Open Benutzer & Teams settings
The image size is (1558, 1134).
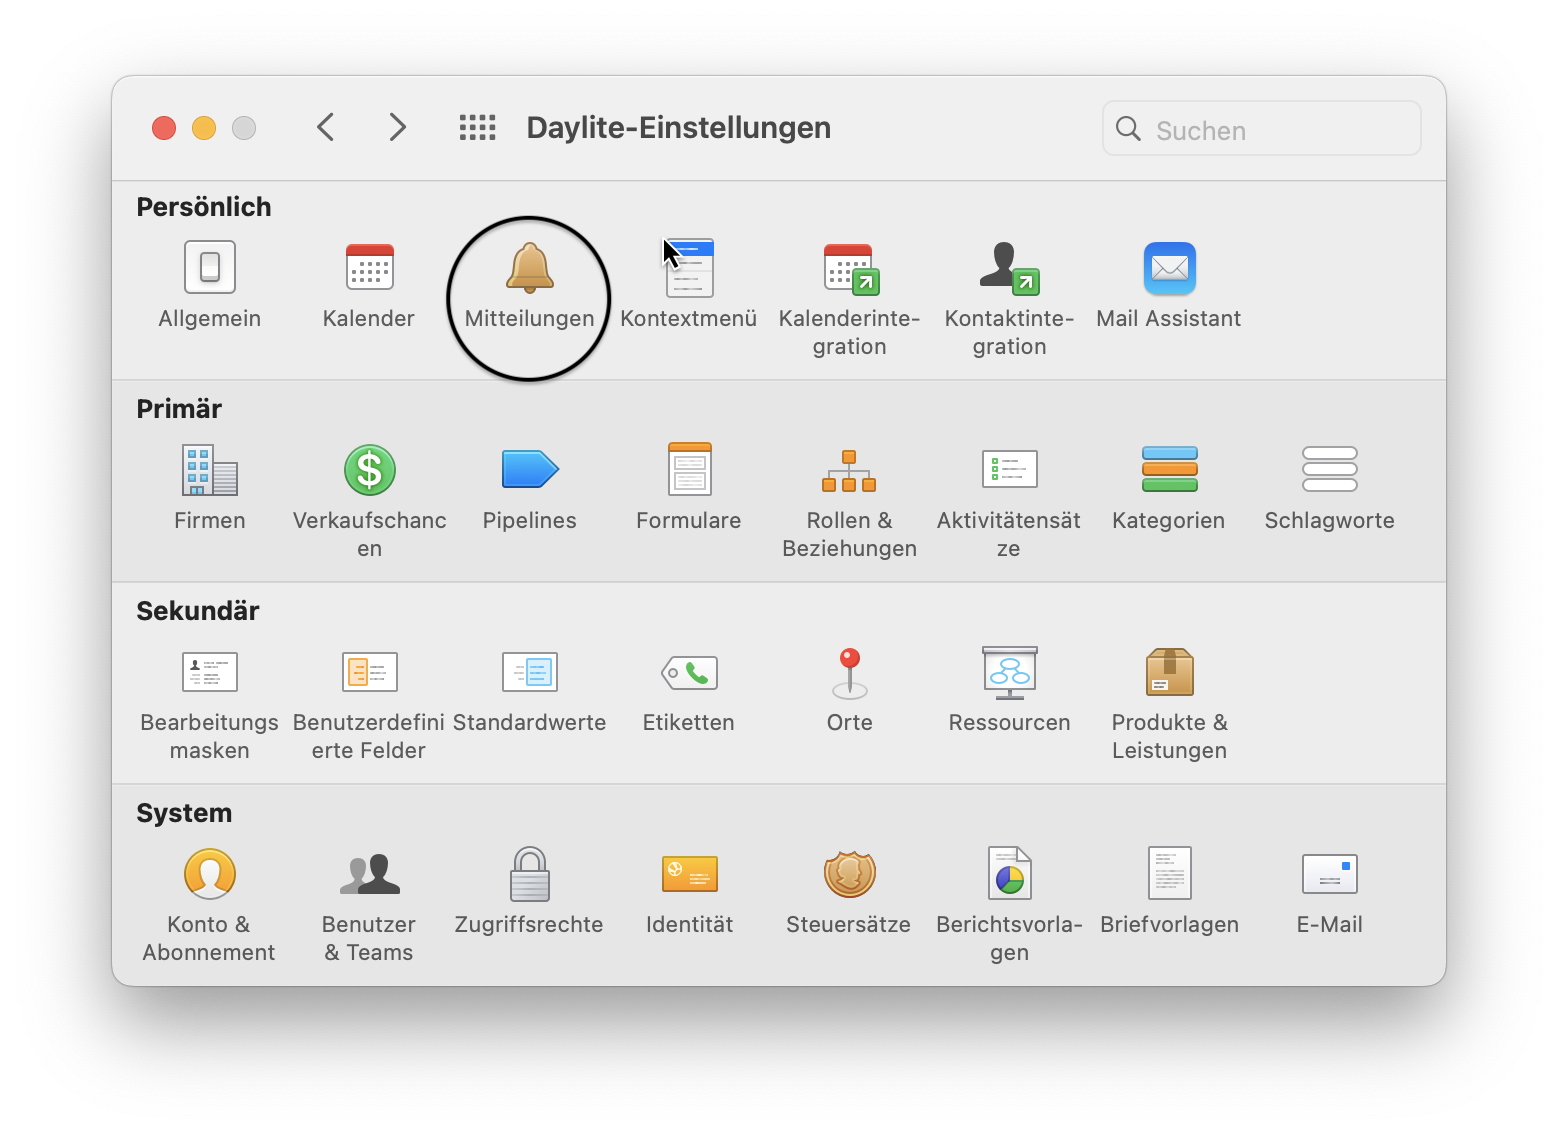click(369, 874)
